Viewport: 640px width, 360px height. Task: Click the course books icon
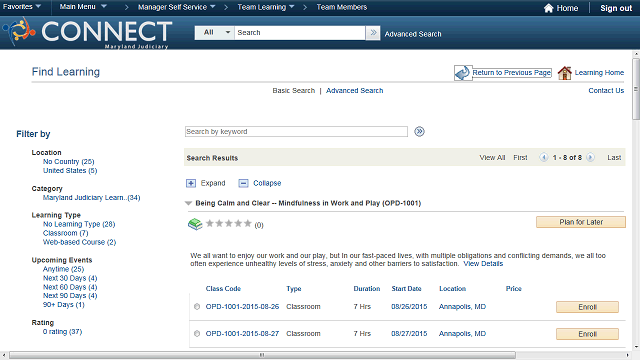click(x=195, y=224)
